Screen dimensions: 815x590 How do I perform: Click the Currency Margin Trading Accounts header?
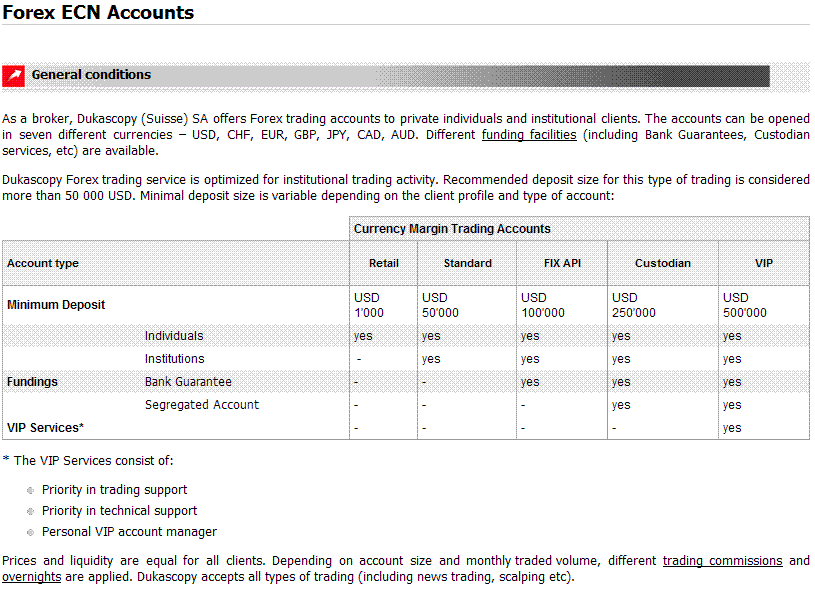(x=452, y=229)
